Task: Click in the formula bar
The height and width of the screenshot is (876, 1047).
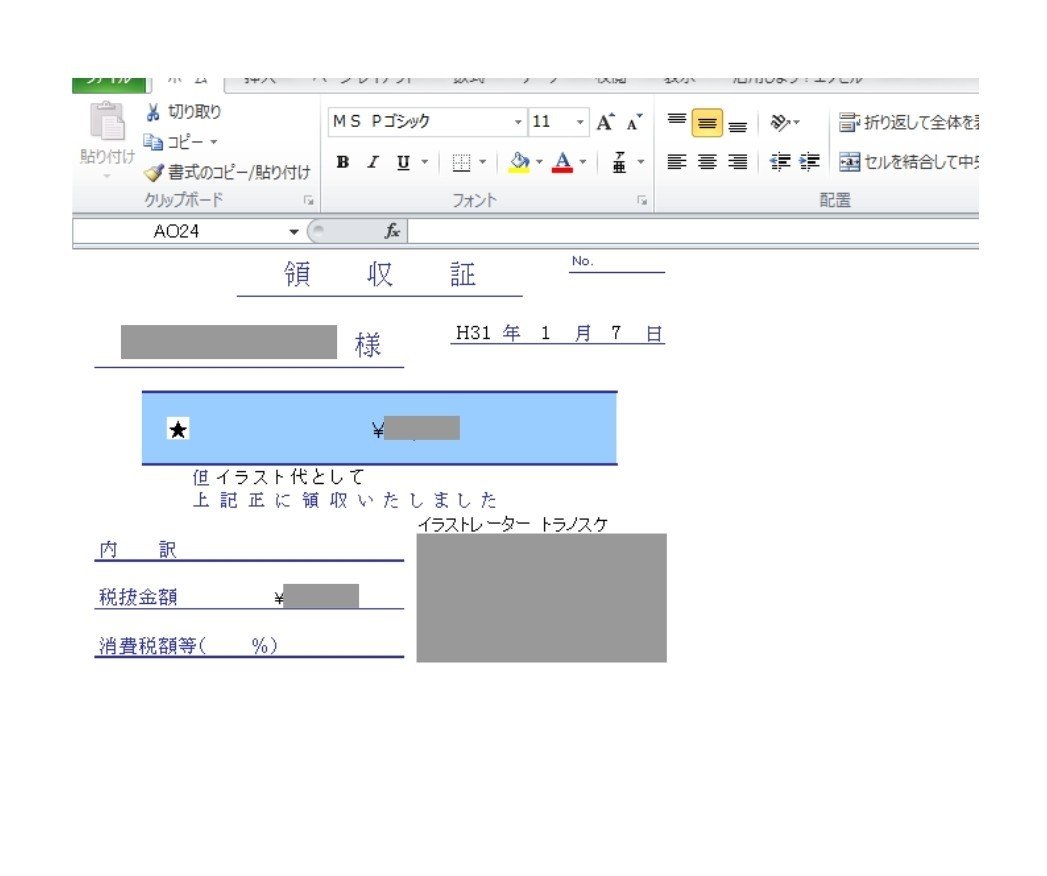Action: point(693,232)
